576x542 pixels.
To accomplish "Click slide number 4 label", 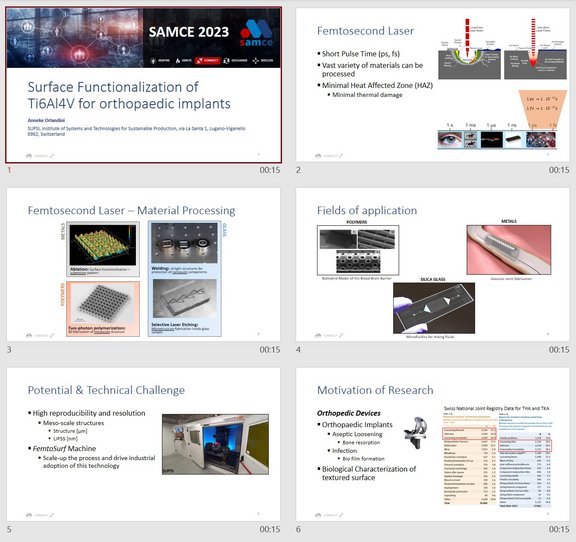I will pos(298,350).
